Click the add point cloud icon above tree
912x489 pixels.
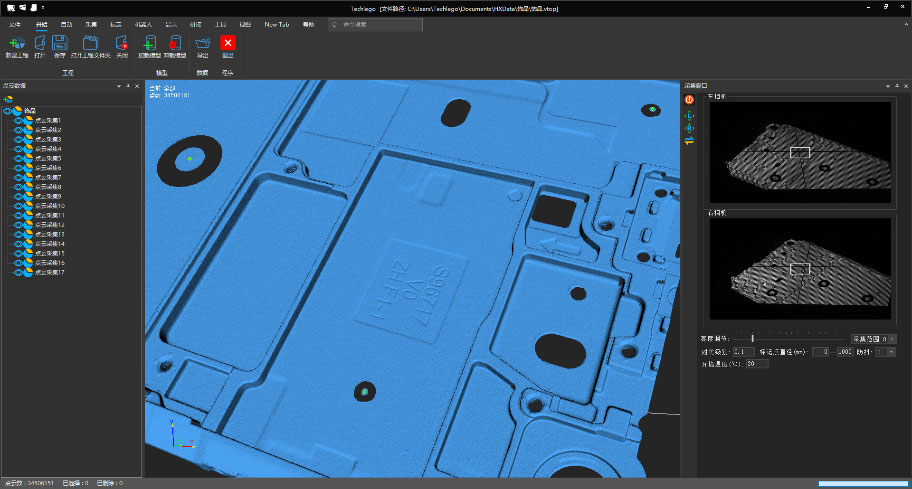coord(8,99)
